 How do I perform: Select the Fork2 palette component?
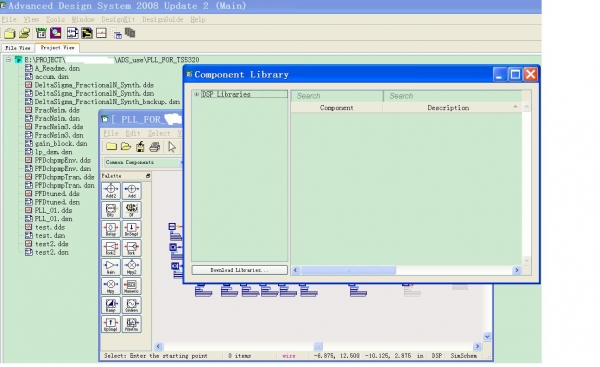click(111, 248)
